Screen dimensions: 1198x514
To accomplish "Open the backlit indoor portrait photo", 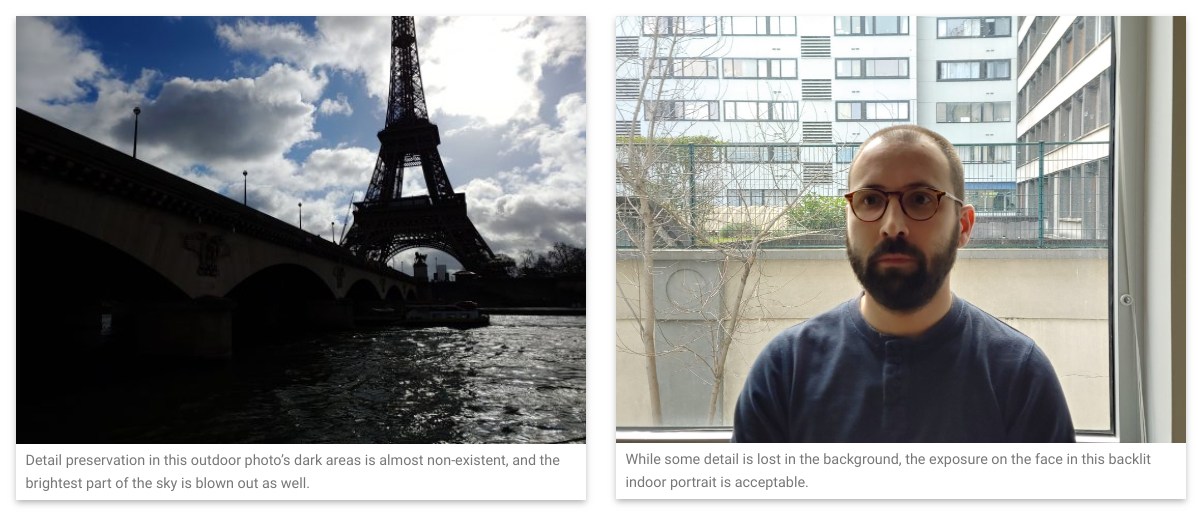I will (x=901, y=229).
